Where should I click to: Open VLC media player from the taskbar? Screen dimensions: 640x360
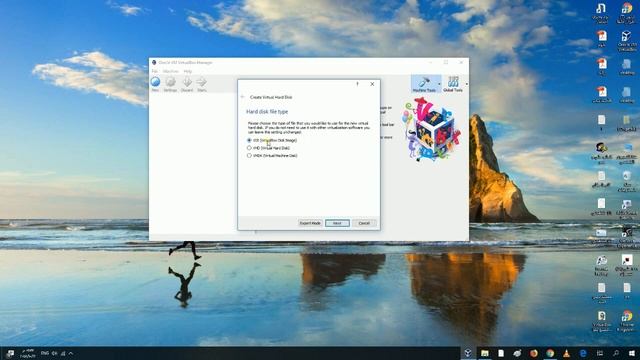click(x=567, y=353)
